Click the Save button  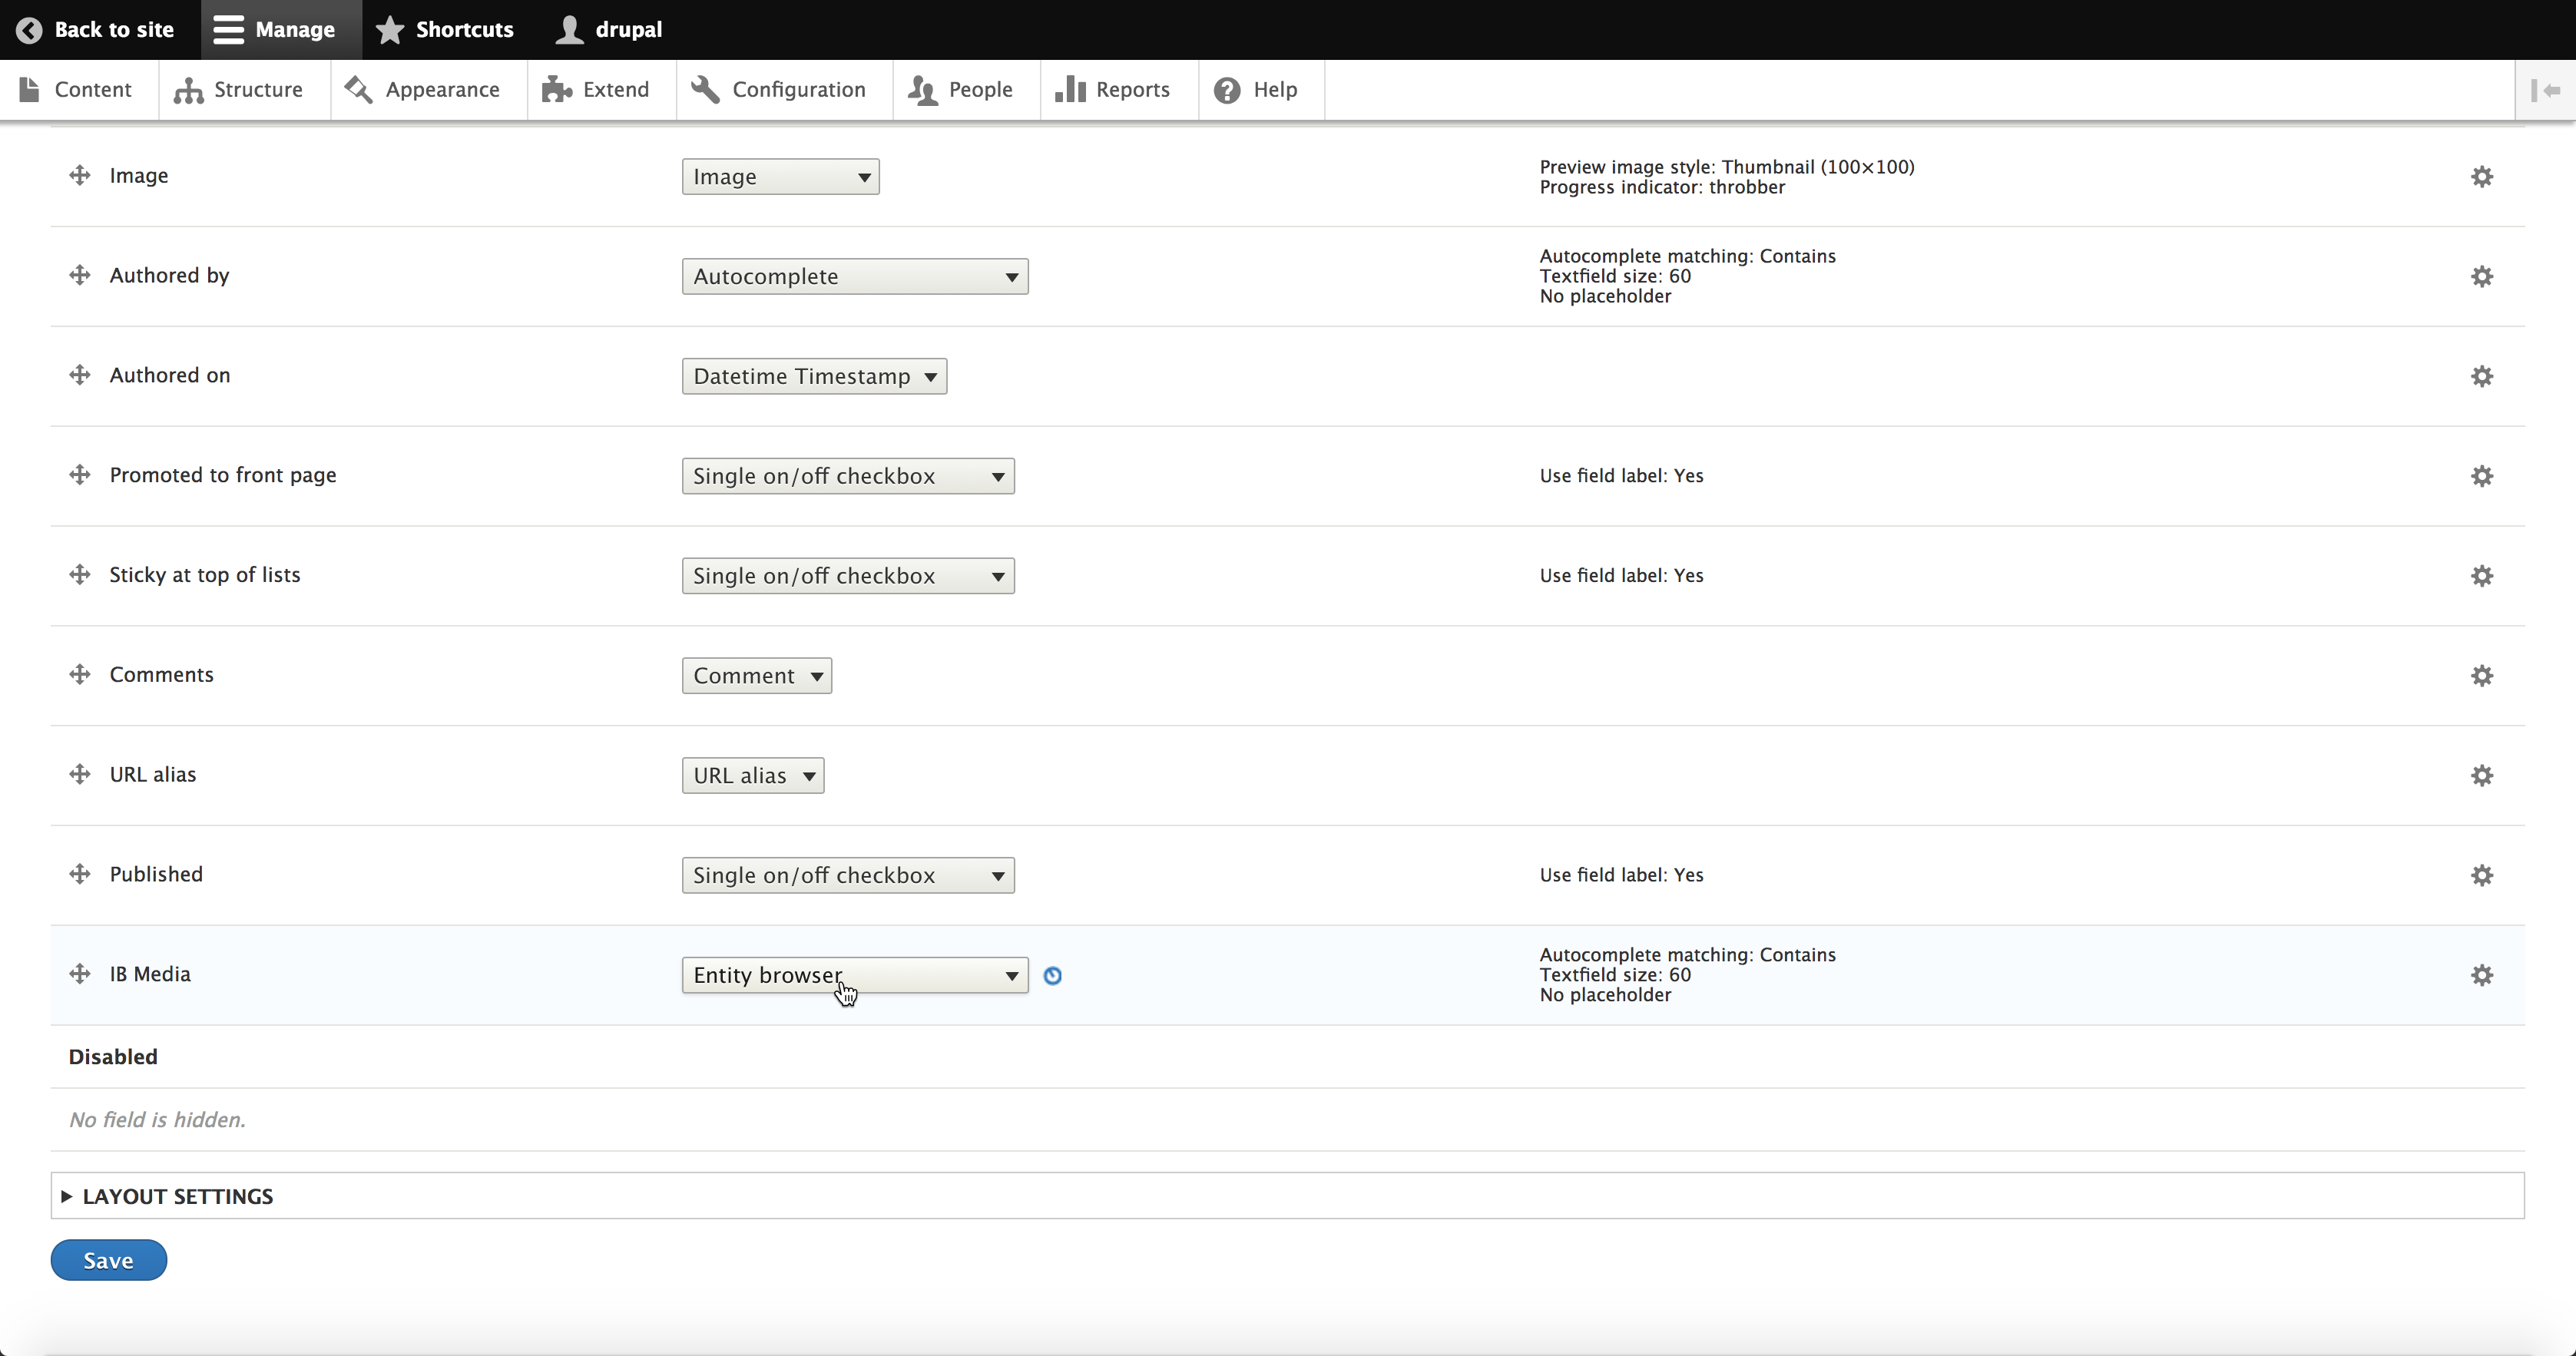pos(108,1260)
